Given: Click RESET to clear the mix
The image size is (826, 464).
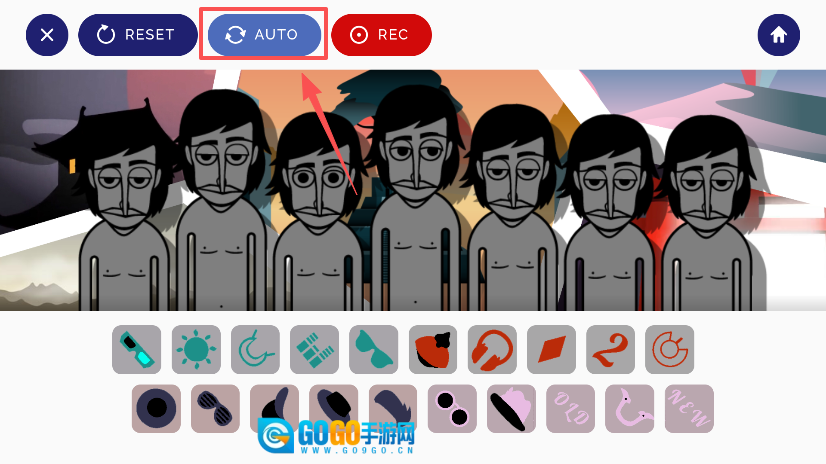Looking at the screenshot, I should 138,35.
